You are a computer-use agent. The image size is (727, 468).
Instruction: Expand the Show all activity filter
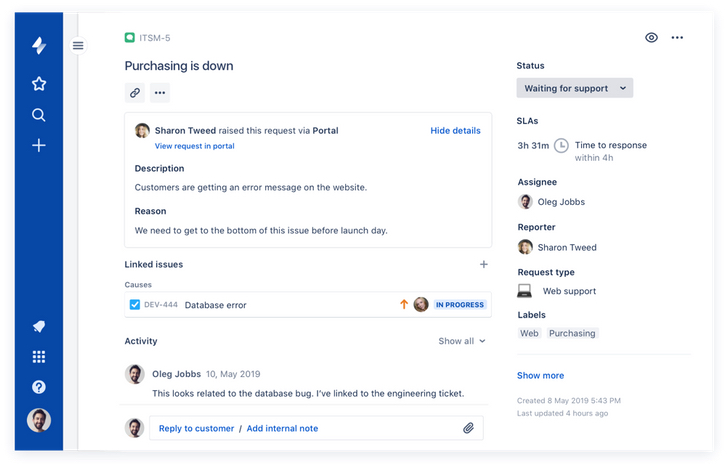pyautogui.click(x=461, y=341)
